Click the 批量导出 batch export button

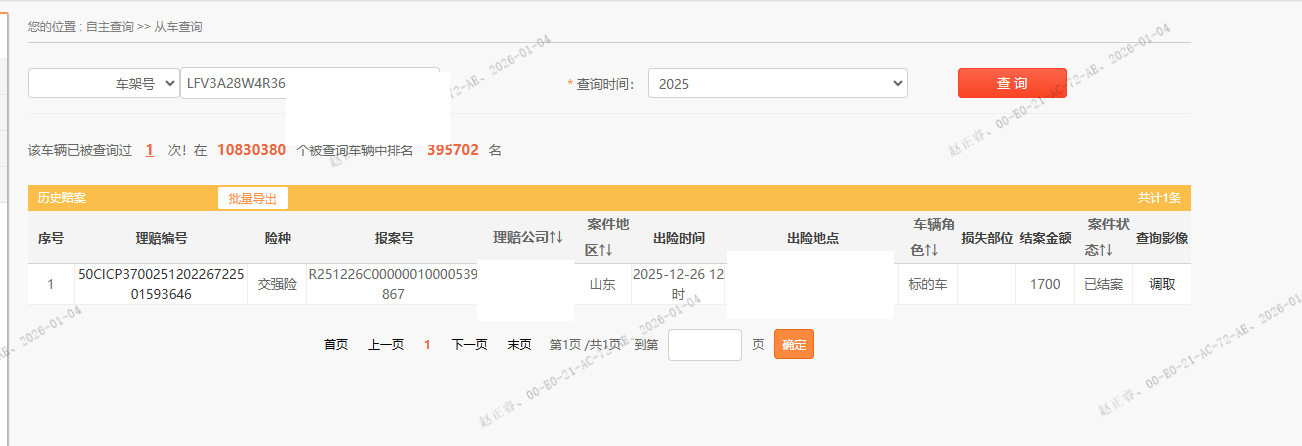(252, 198)
